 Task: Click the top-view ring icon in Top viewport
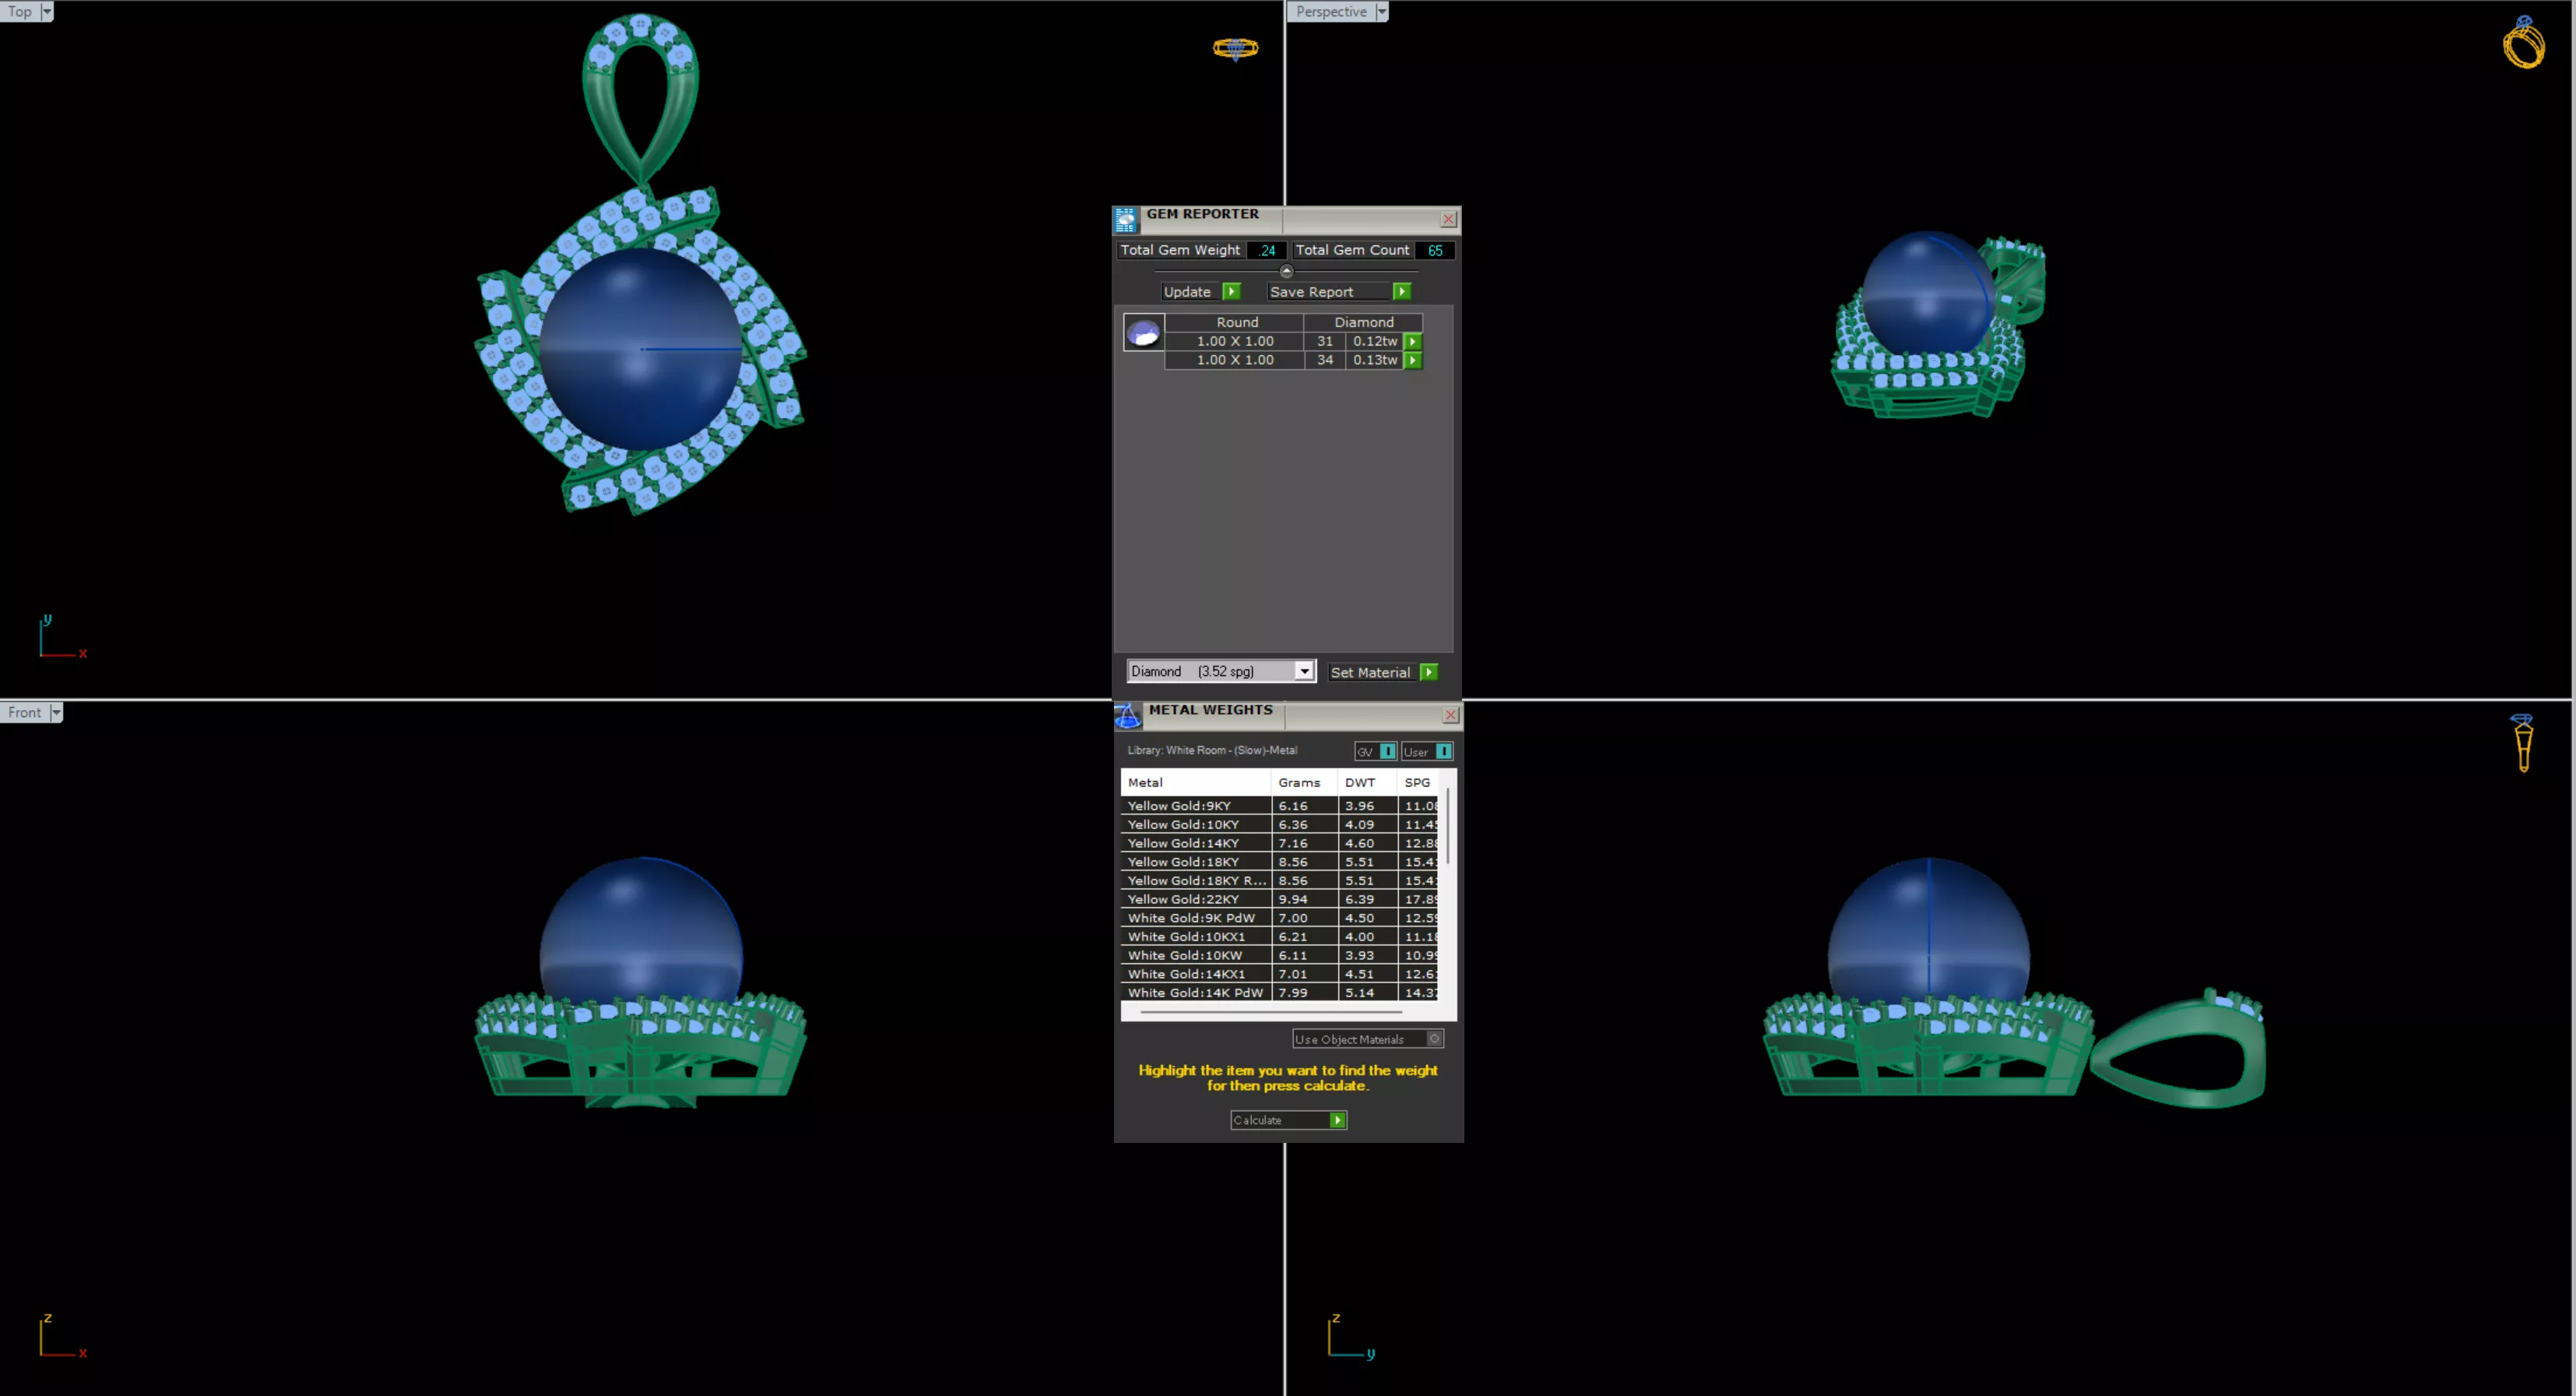[1235, 48]
